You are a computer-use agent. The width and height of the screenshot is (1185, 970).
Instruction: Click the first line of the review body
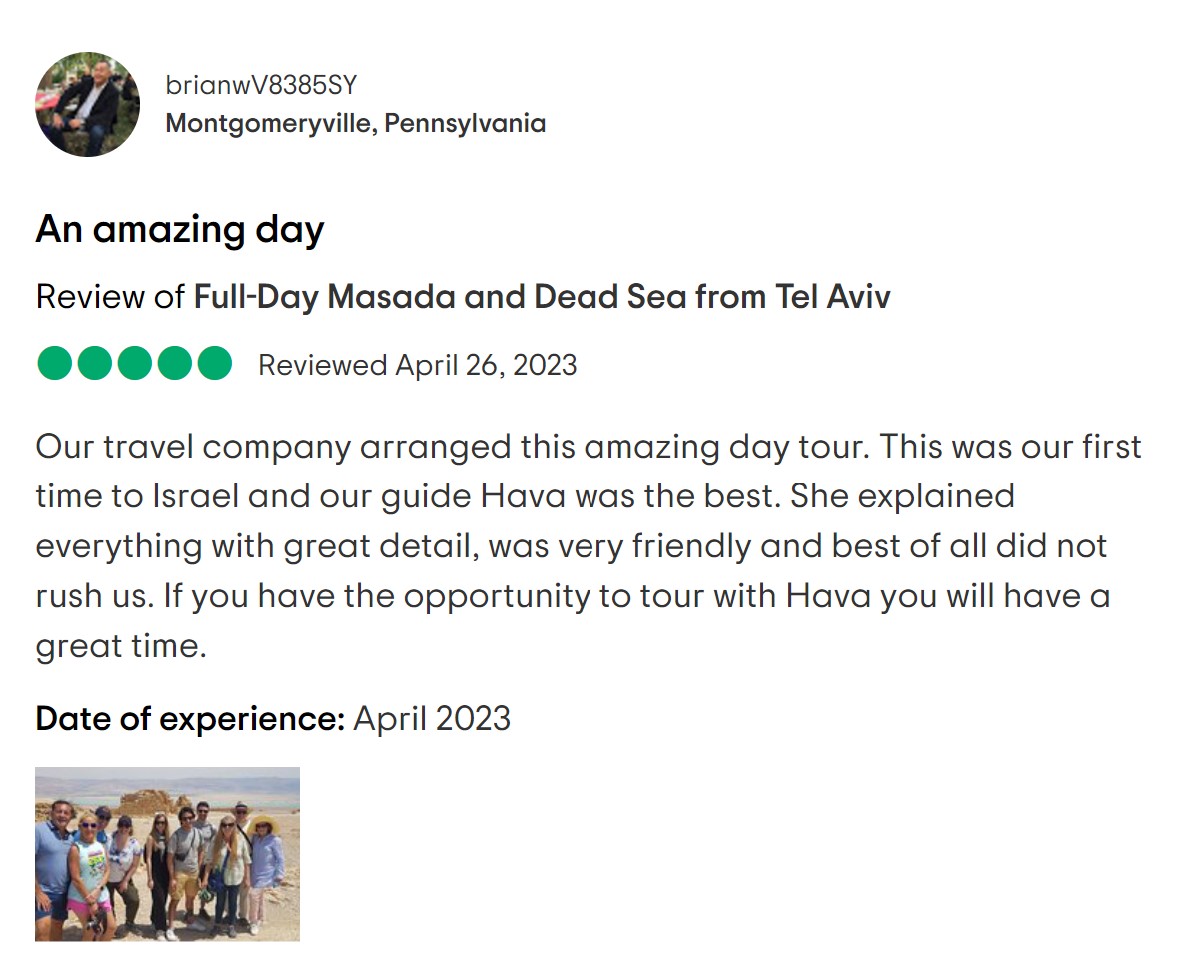tap(589, 447)
